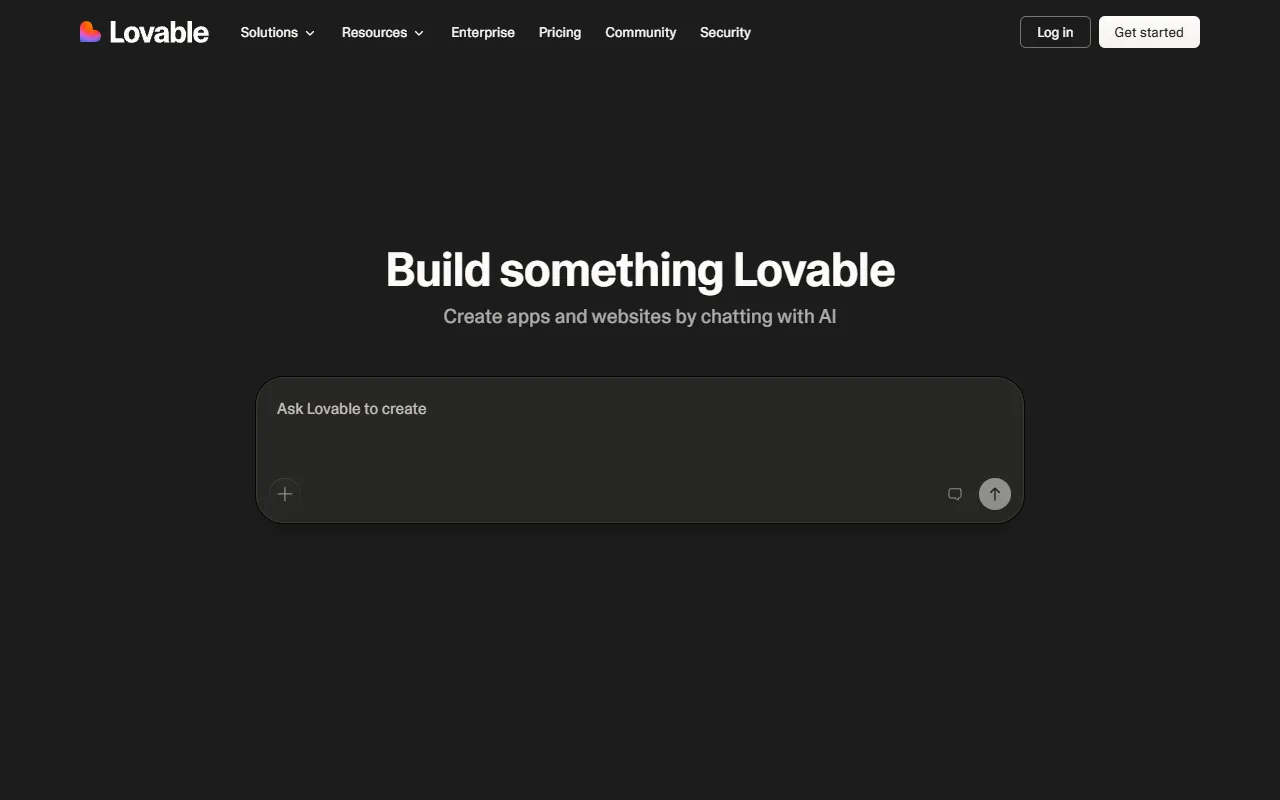The image size is (1280, 800).
Task: Submit prompt with the up-arrow send icon
Action: 995,494
